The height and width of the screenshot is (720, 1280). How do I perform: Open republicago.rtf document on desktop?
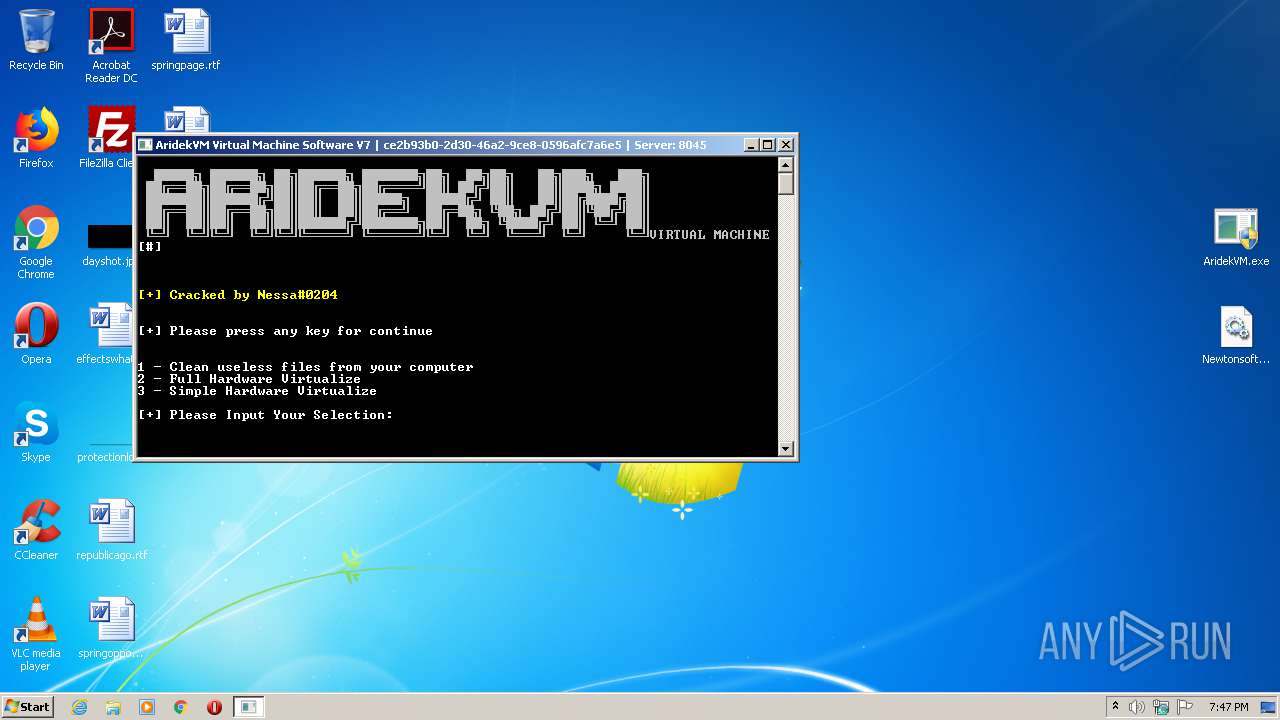(x=112, y=530)
